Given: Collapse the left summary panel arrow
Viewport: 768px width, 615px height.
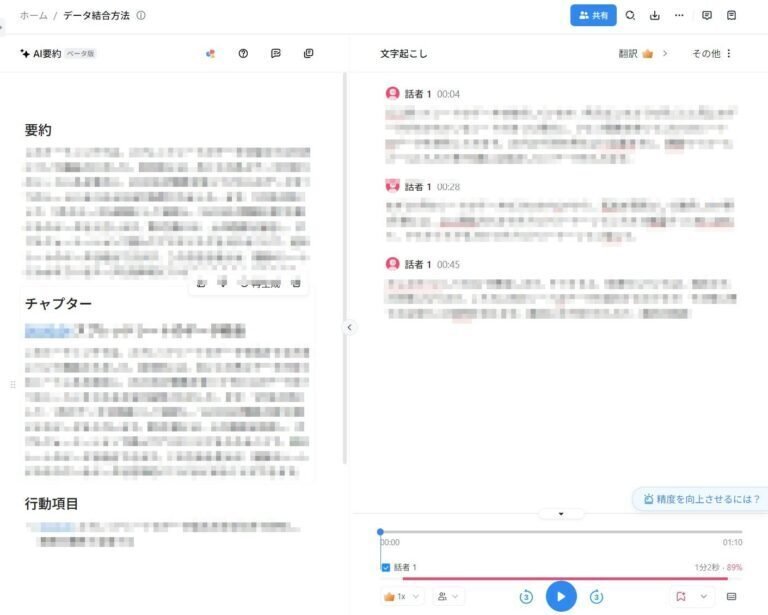Looking at the screenshot, I should (349, 328).
